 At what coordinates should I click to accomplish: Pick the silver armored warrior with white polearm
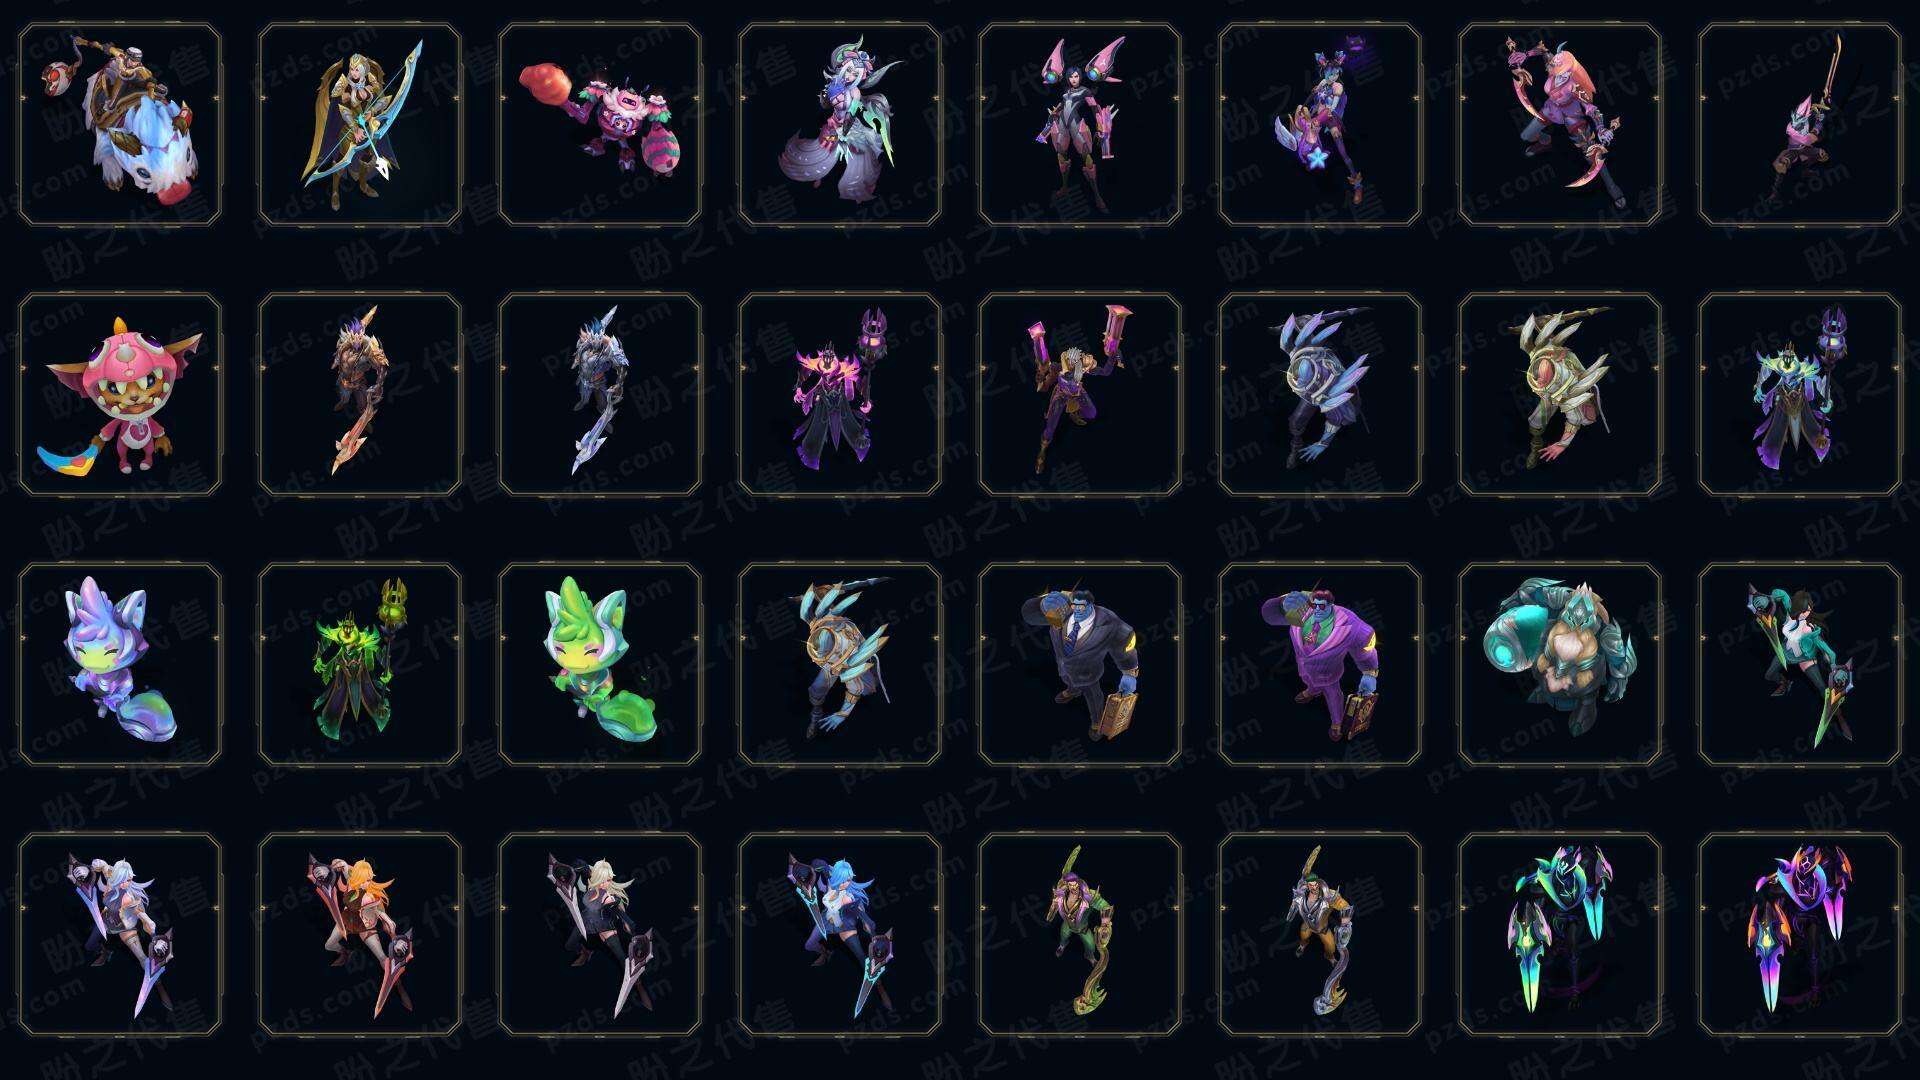point(600,394)
